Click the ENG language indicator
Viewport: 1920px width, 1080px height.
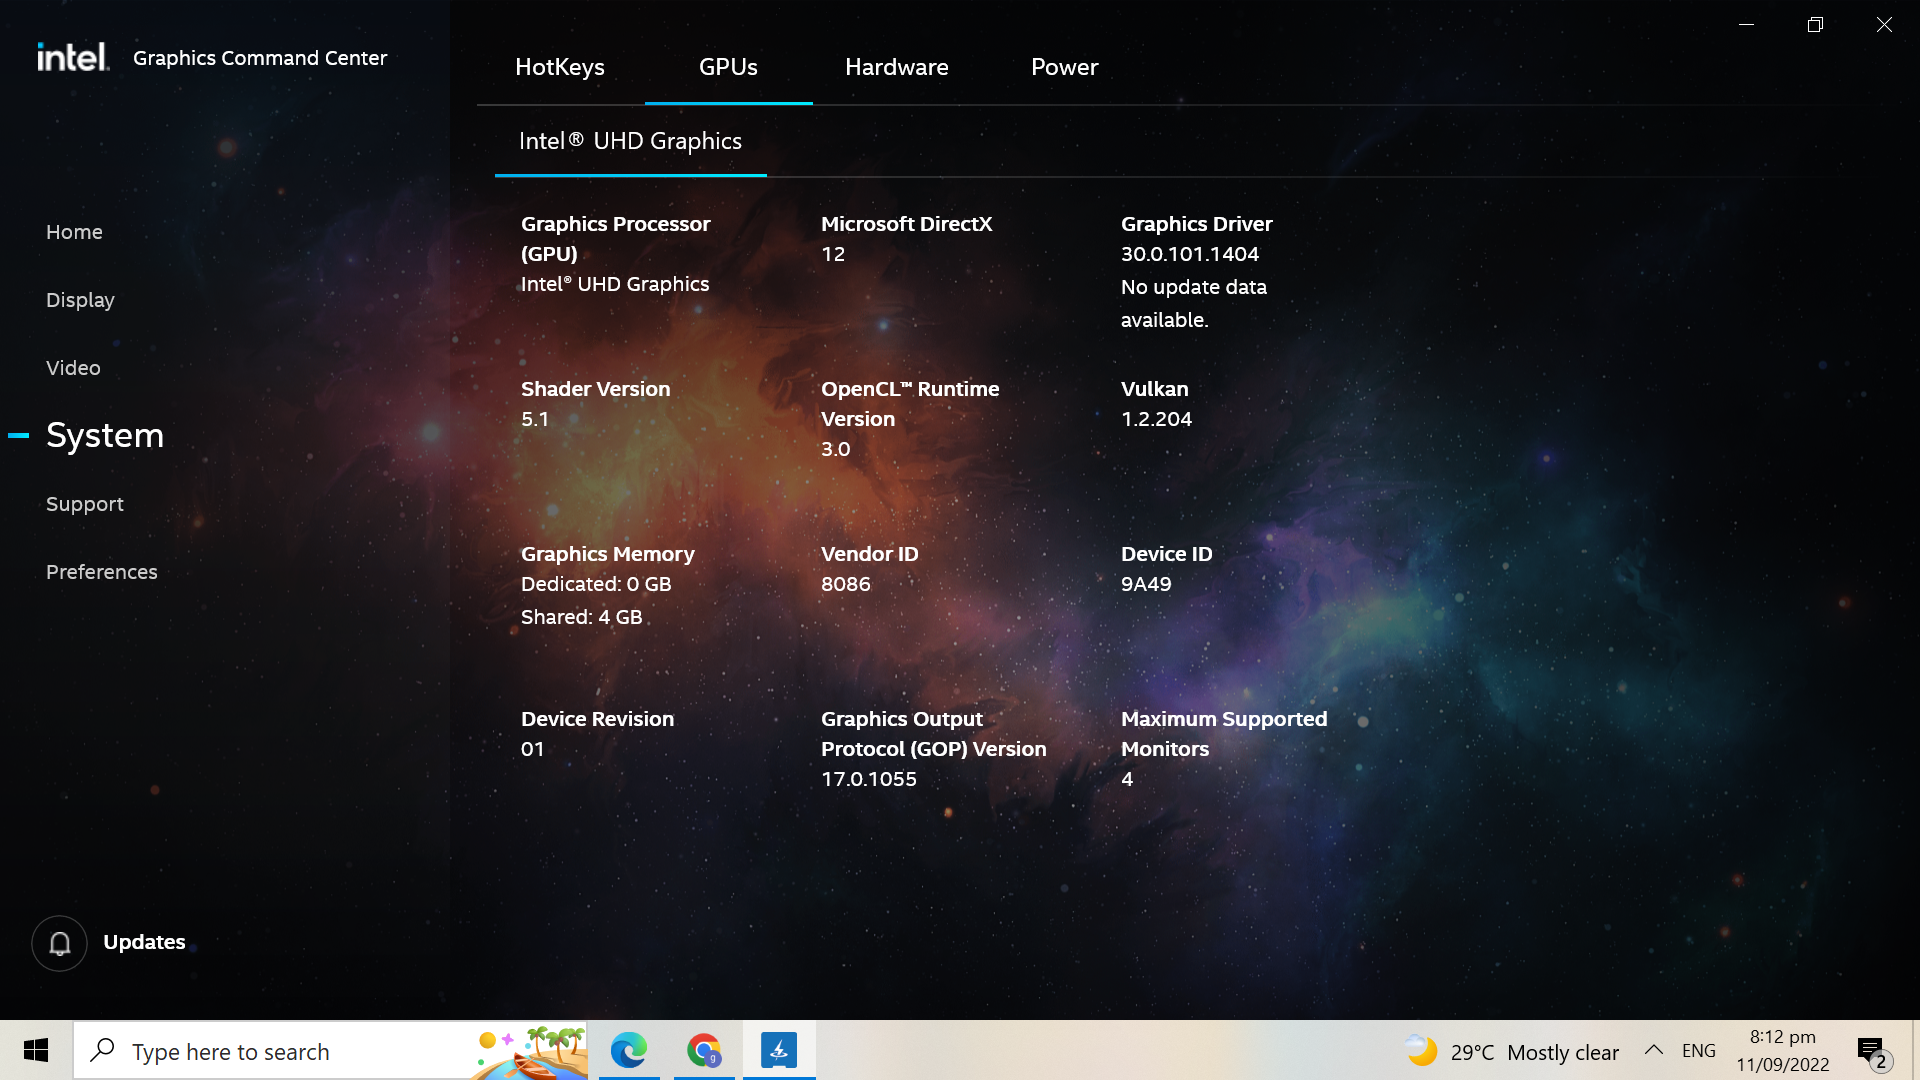1698,1051
